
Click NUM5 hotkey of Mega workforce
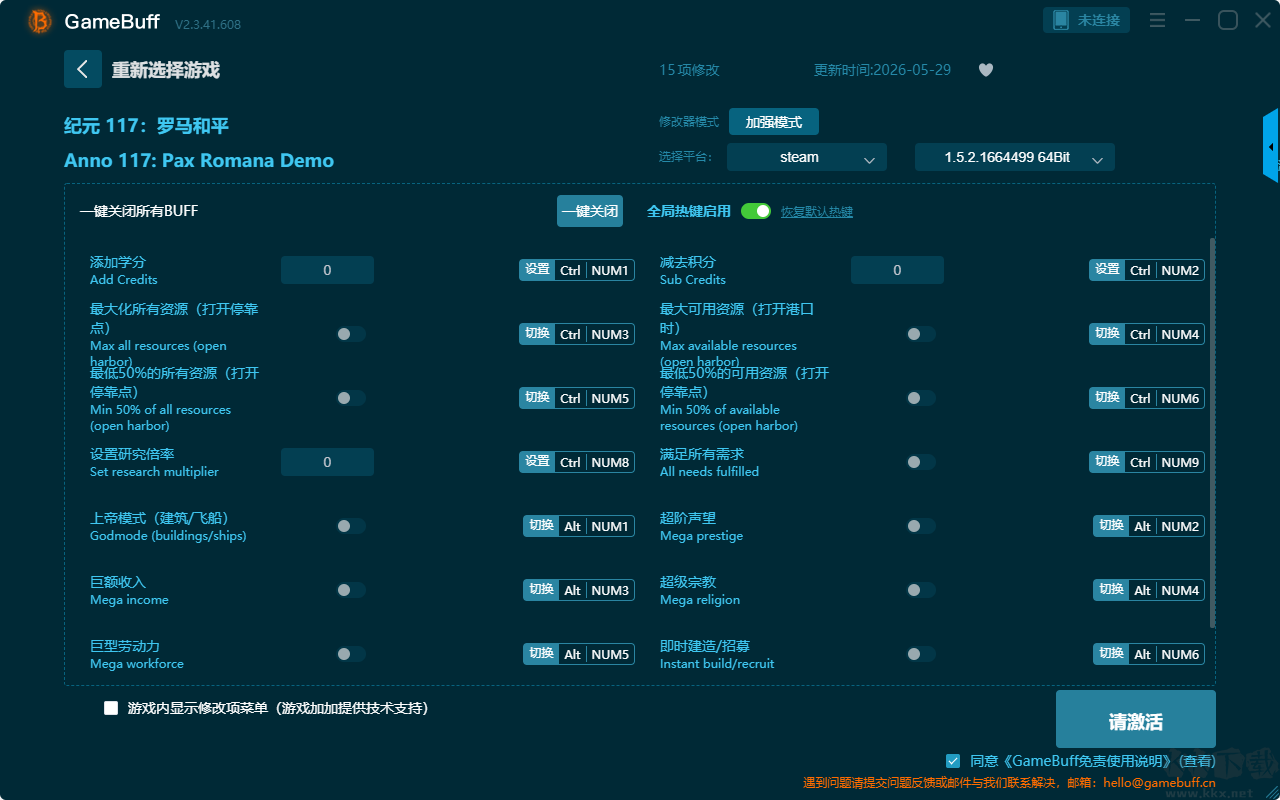pyautogui.click(x=610, y=654)
